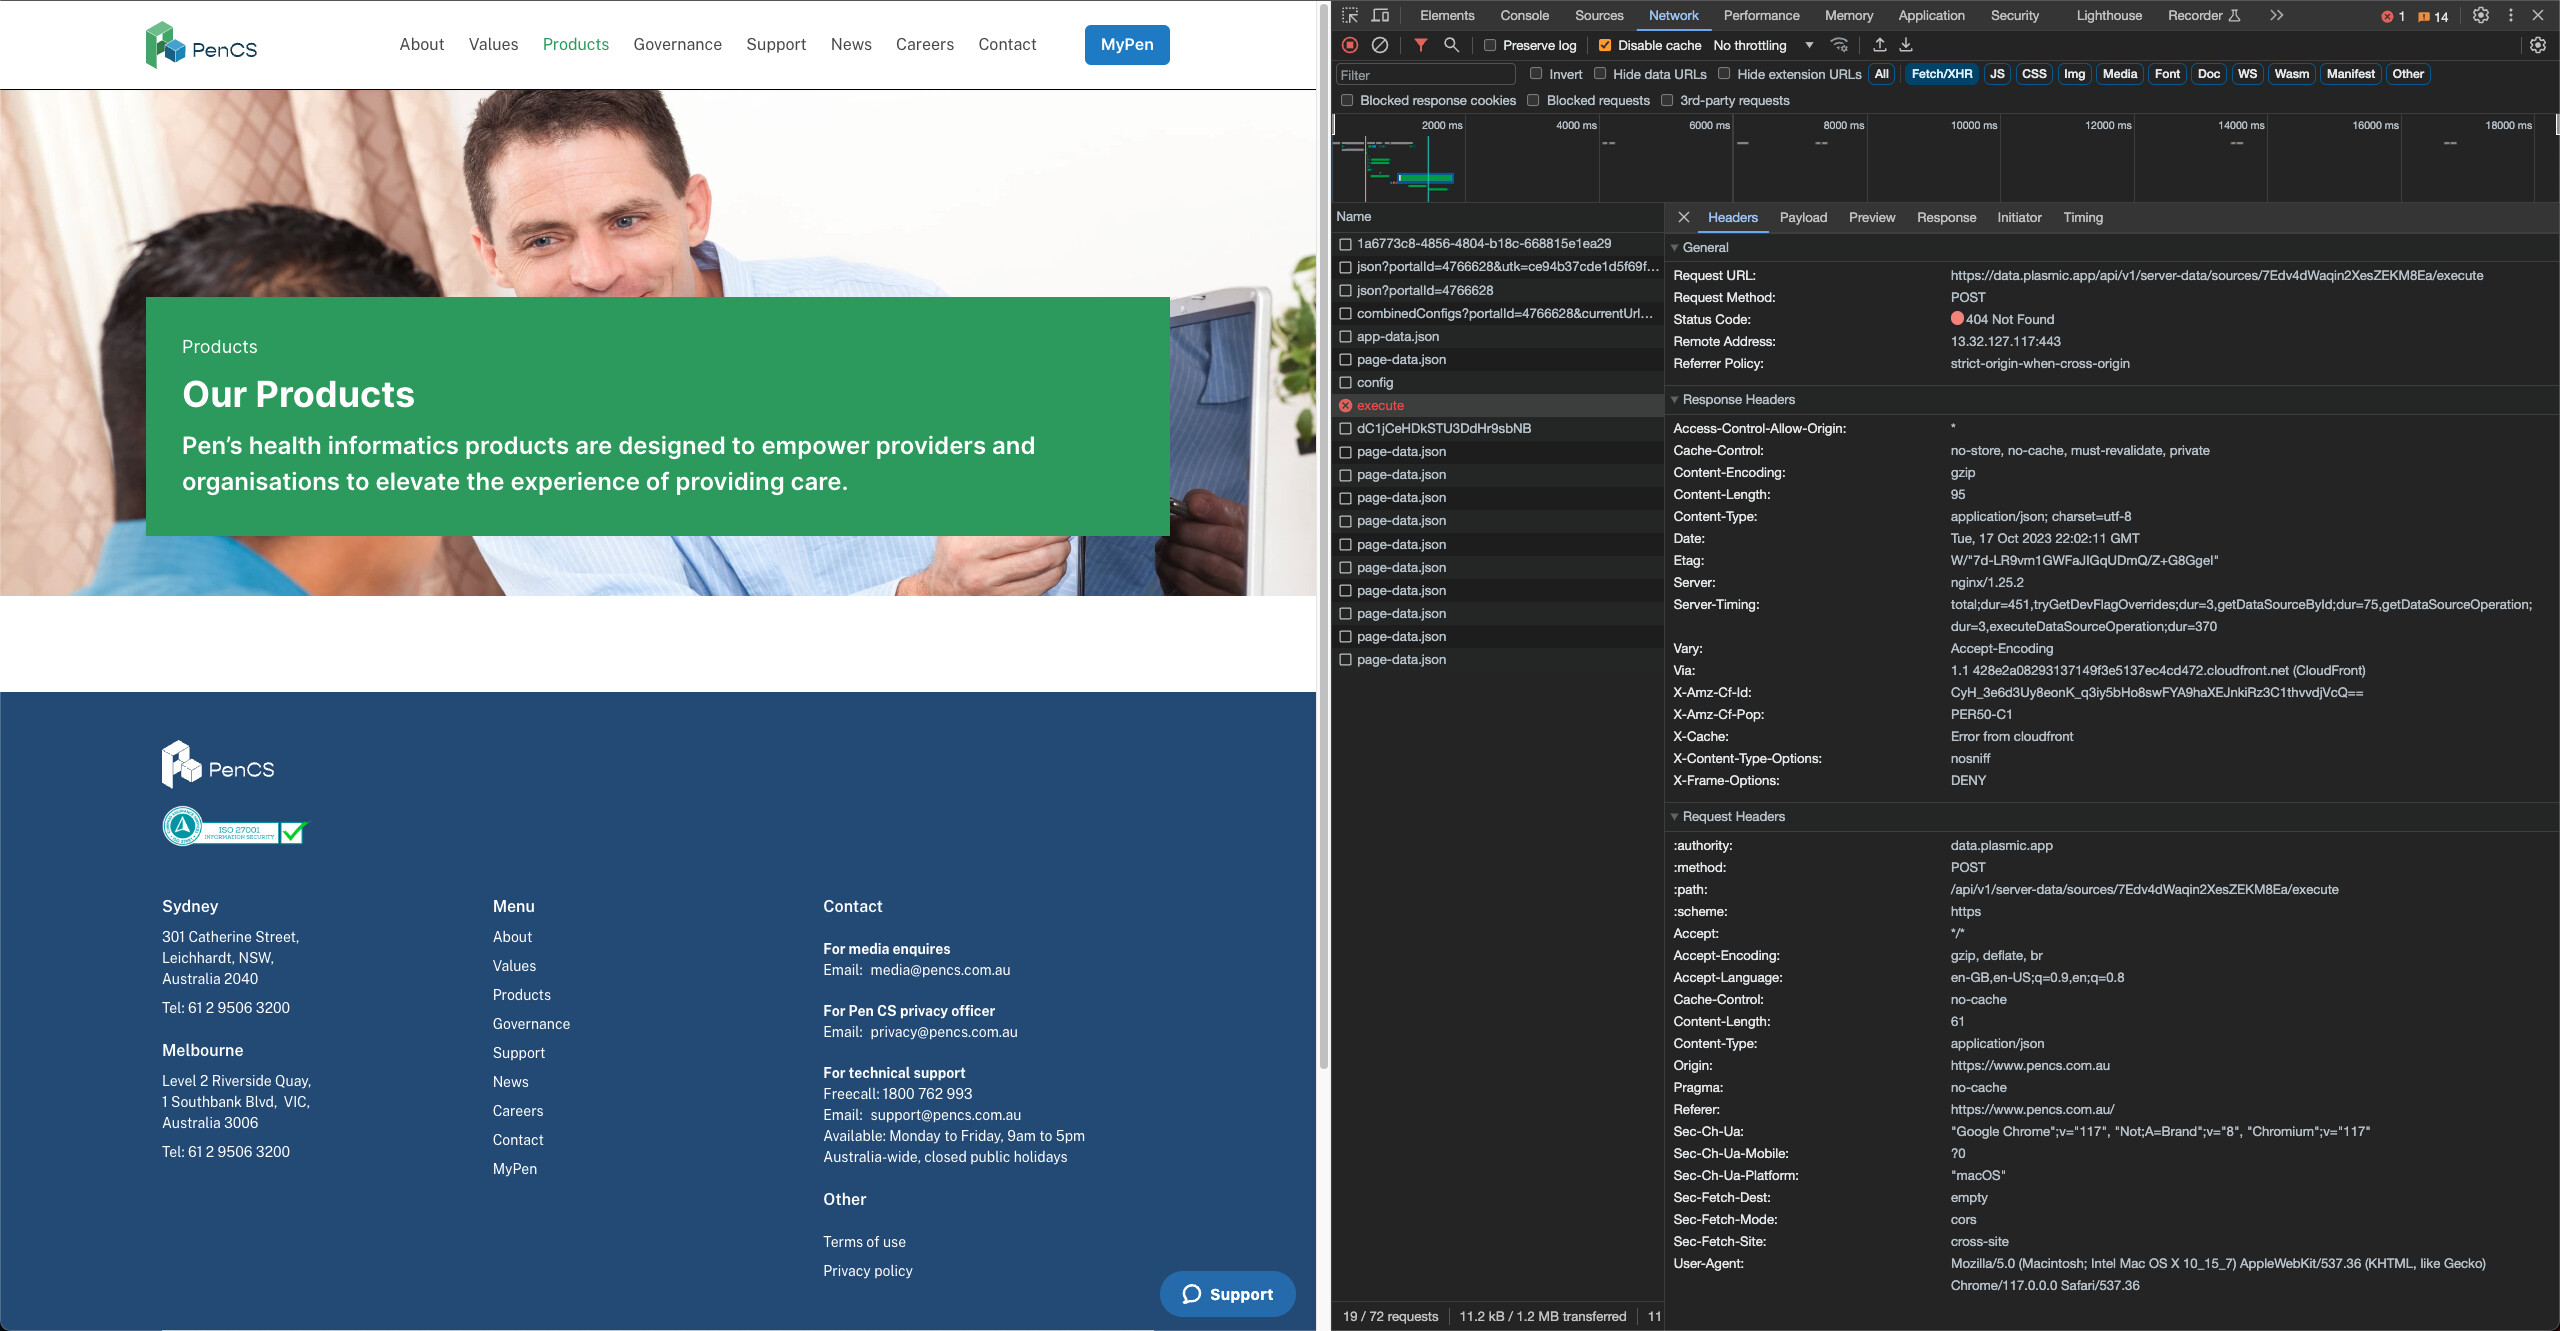Click the Governance navigation link
2560x1331 pixels.
677,45
